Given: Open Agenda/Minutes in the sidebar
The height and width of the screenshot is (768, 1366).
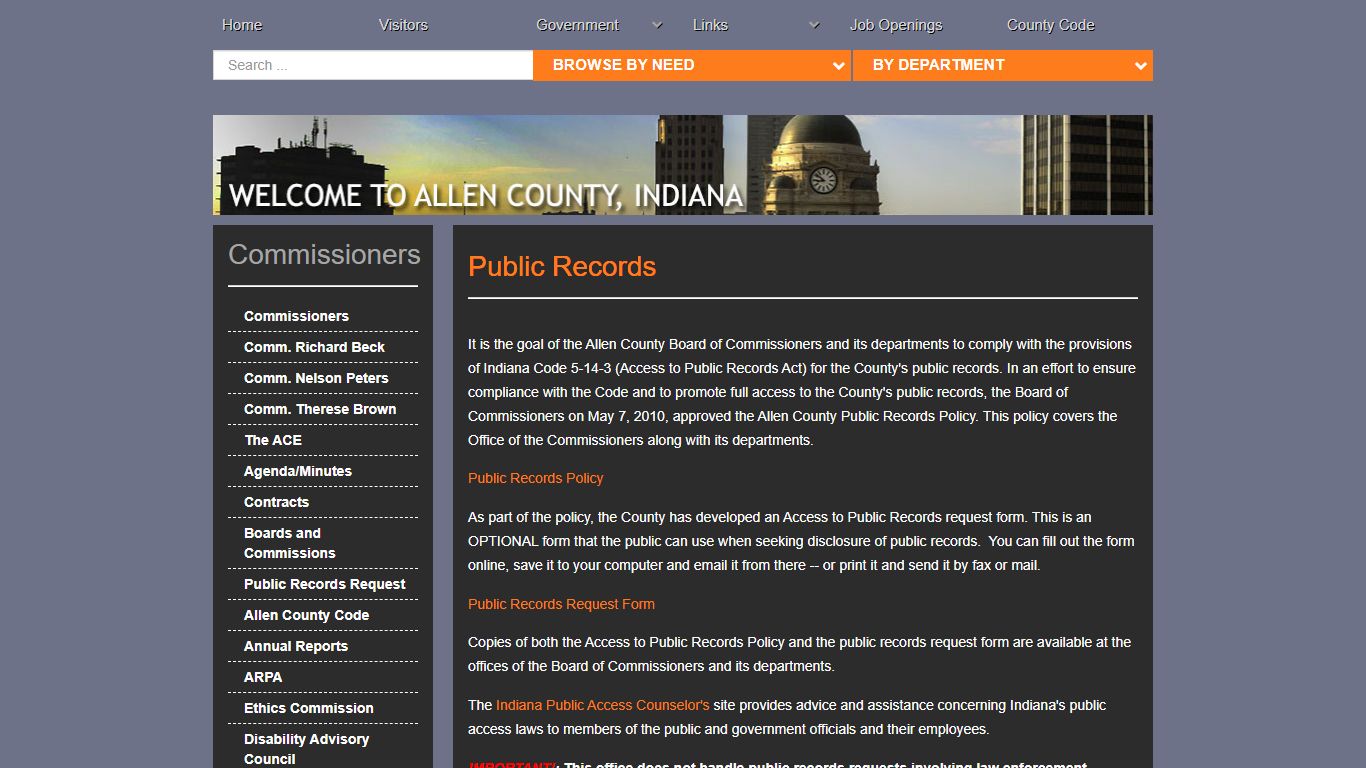Looking at the screenshot, I should click(298, 471).
